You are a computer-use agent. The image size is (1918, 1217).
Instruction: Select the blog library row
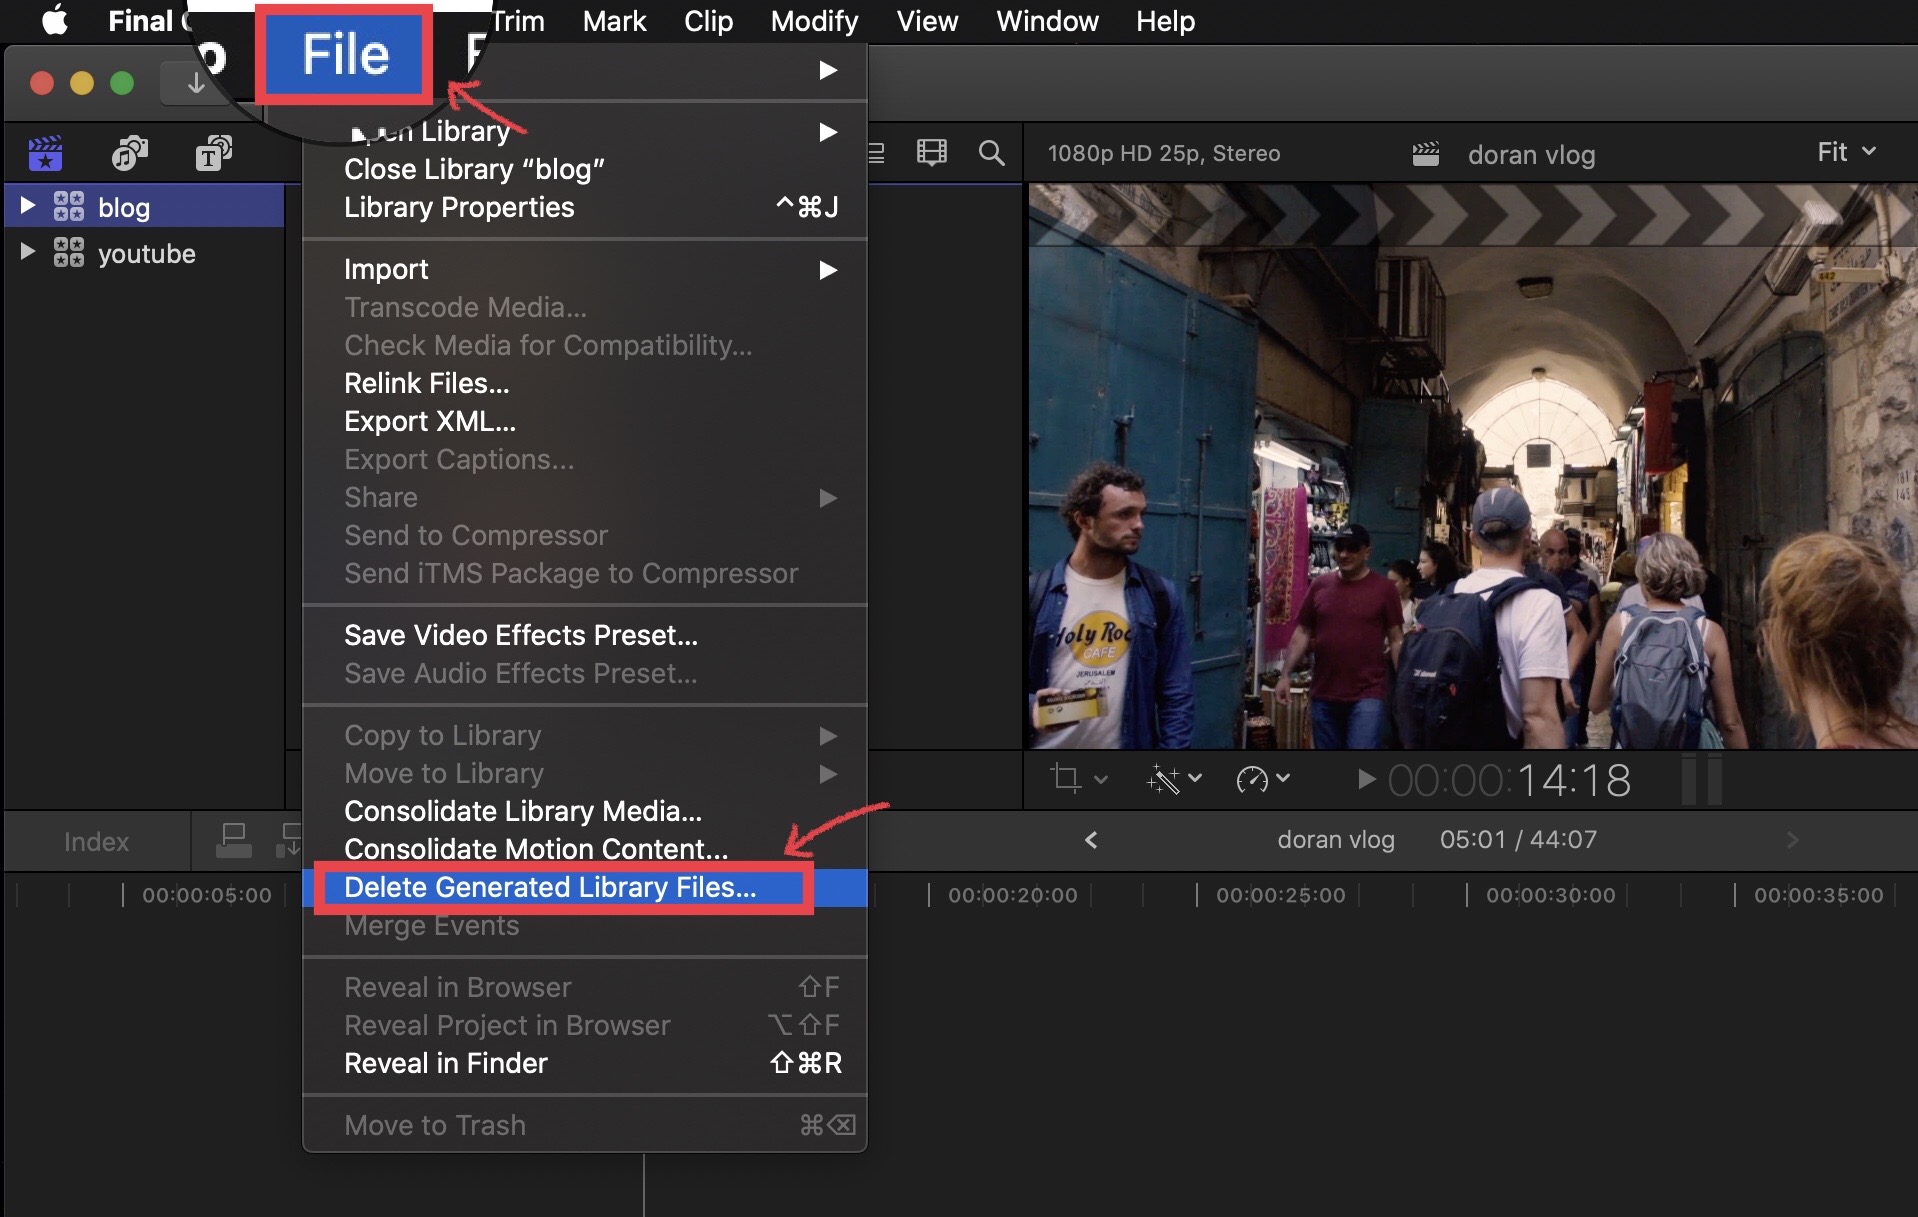pyautogui.click(x=145, y=206)
